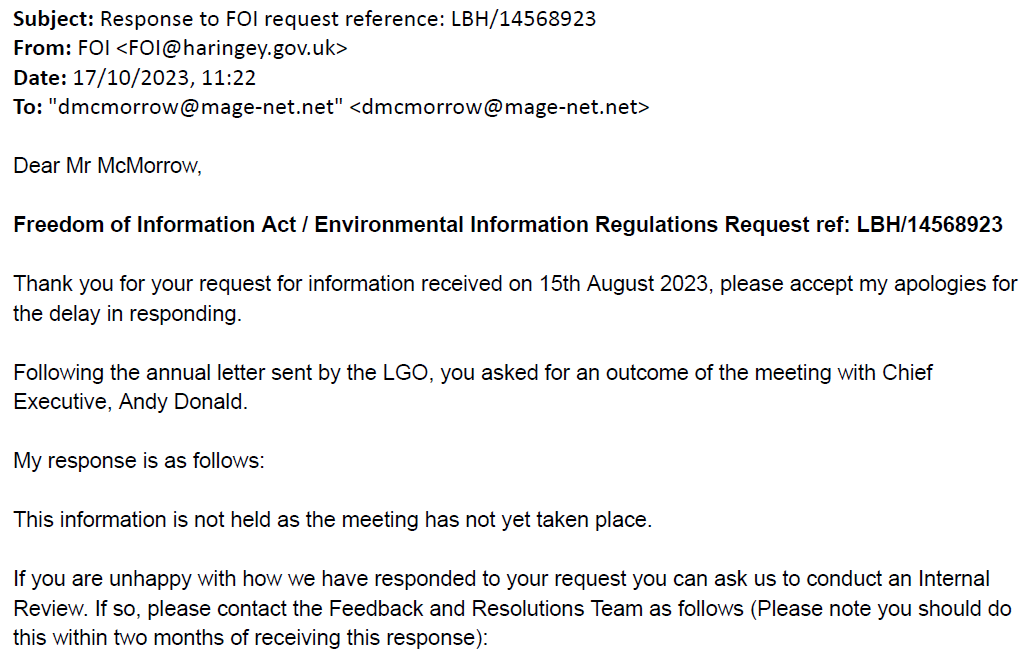Click the 17/10/2023, 11:22 date value

pyautogui.click(x=164, y=78)
